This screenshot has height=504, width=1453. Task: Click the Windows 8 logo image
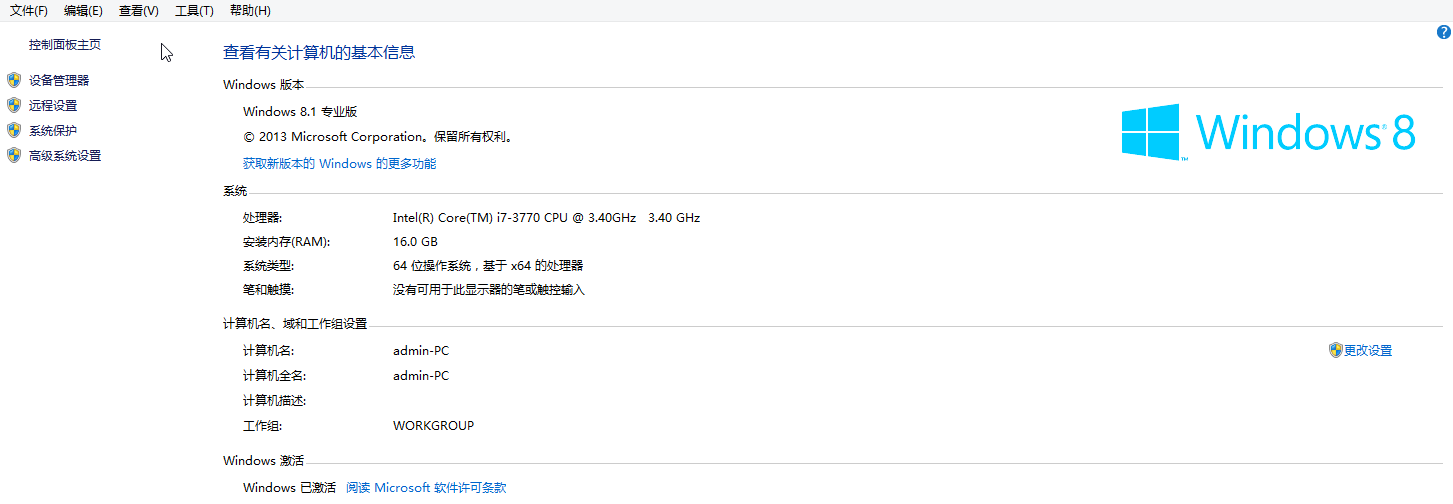[1268, 132]
